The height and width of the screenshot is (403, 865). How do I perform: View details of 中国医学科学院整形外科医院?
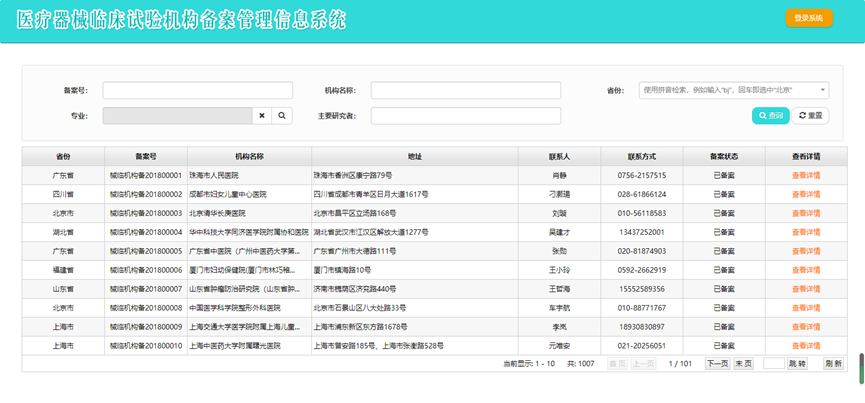pos(806,308)
